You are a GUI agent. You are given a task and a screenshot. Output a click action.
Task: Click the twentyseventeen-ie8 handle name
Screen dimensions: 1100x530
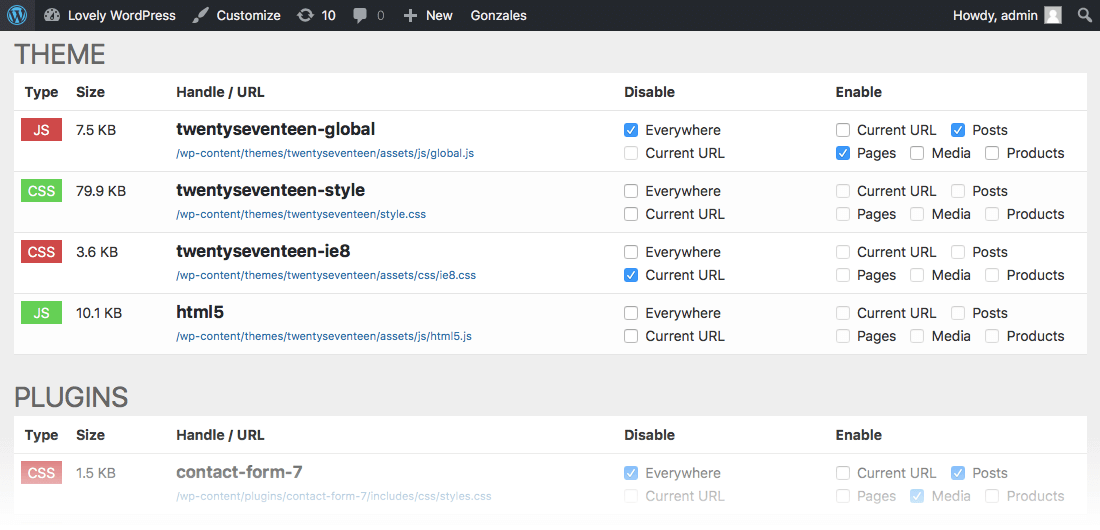tap(265, 251)
